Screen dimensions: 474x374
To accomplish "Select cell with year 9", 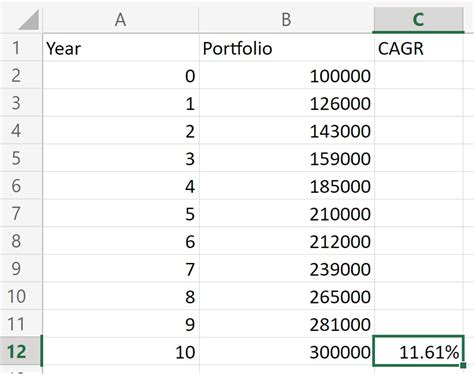I will point(121,324).
